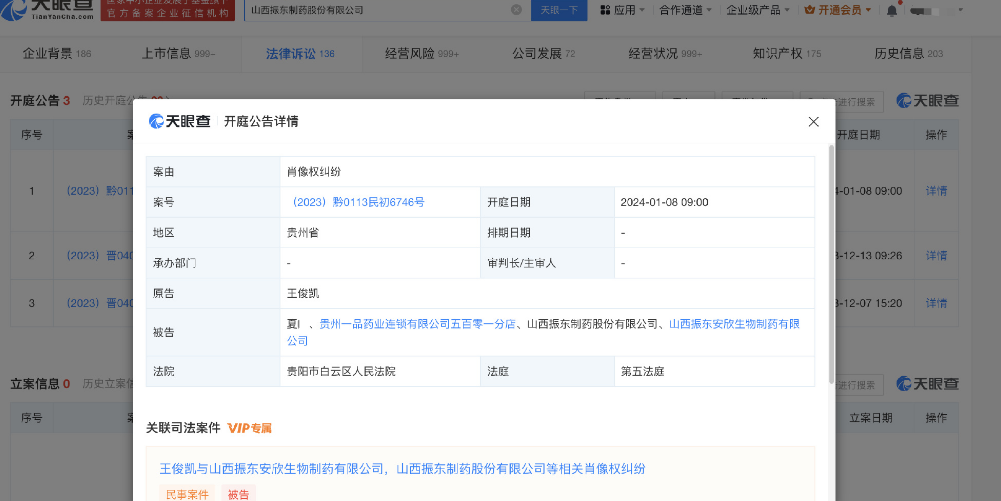Click the 立案信息 section heading
The width and height of the screenshot is (1001, 501).
click(x=34, y=384)
